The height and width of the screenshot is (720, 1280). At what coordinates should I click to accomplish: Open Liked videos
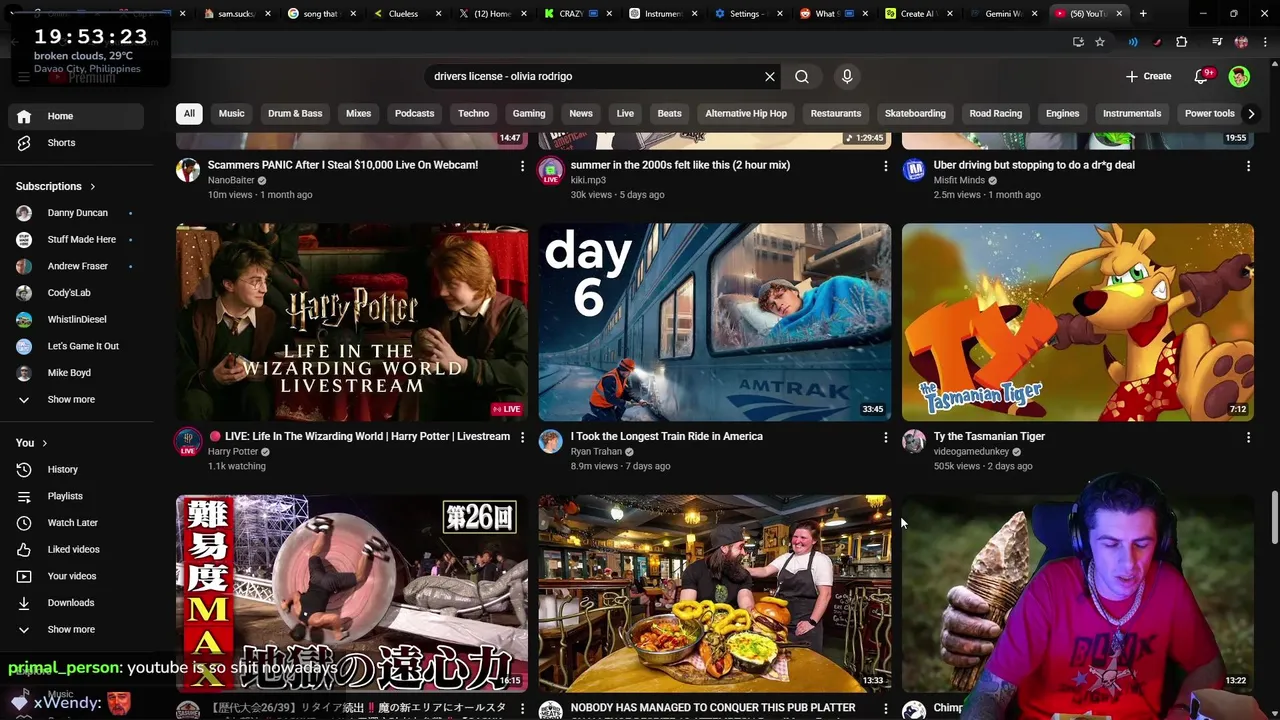point(76,549)
